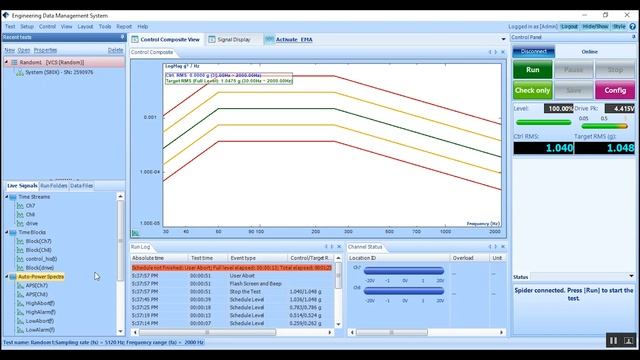Open the Test menu
The width and height of the screenshot is (640, 360).
point(10,27)
